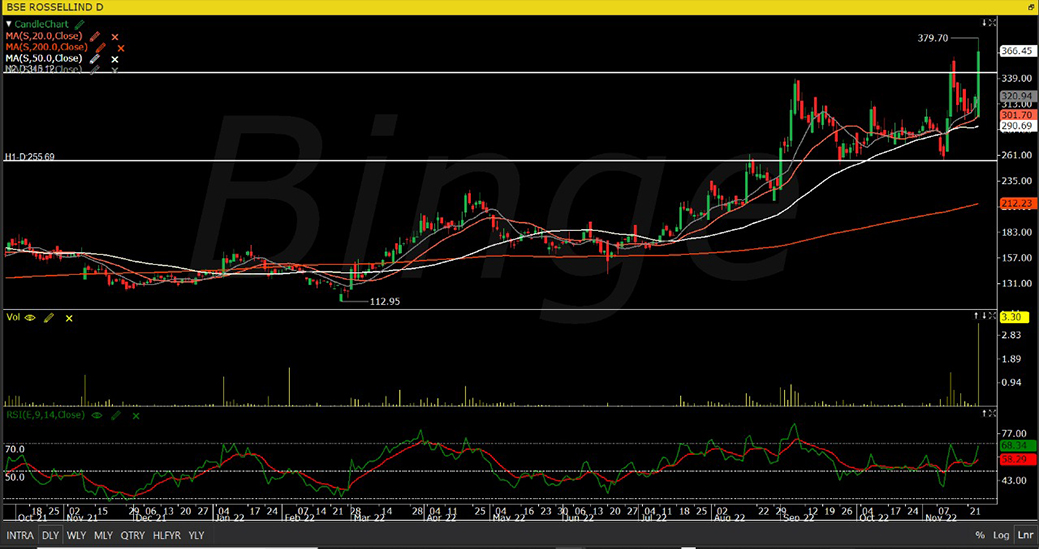Switch to WLY weekly timeframe
The height and width of the screenshot is (549, 1039).
[x=77, y=535]
